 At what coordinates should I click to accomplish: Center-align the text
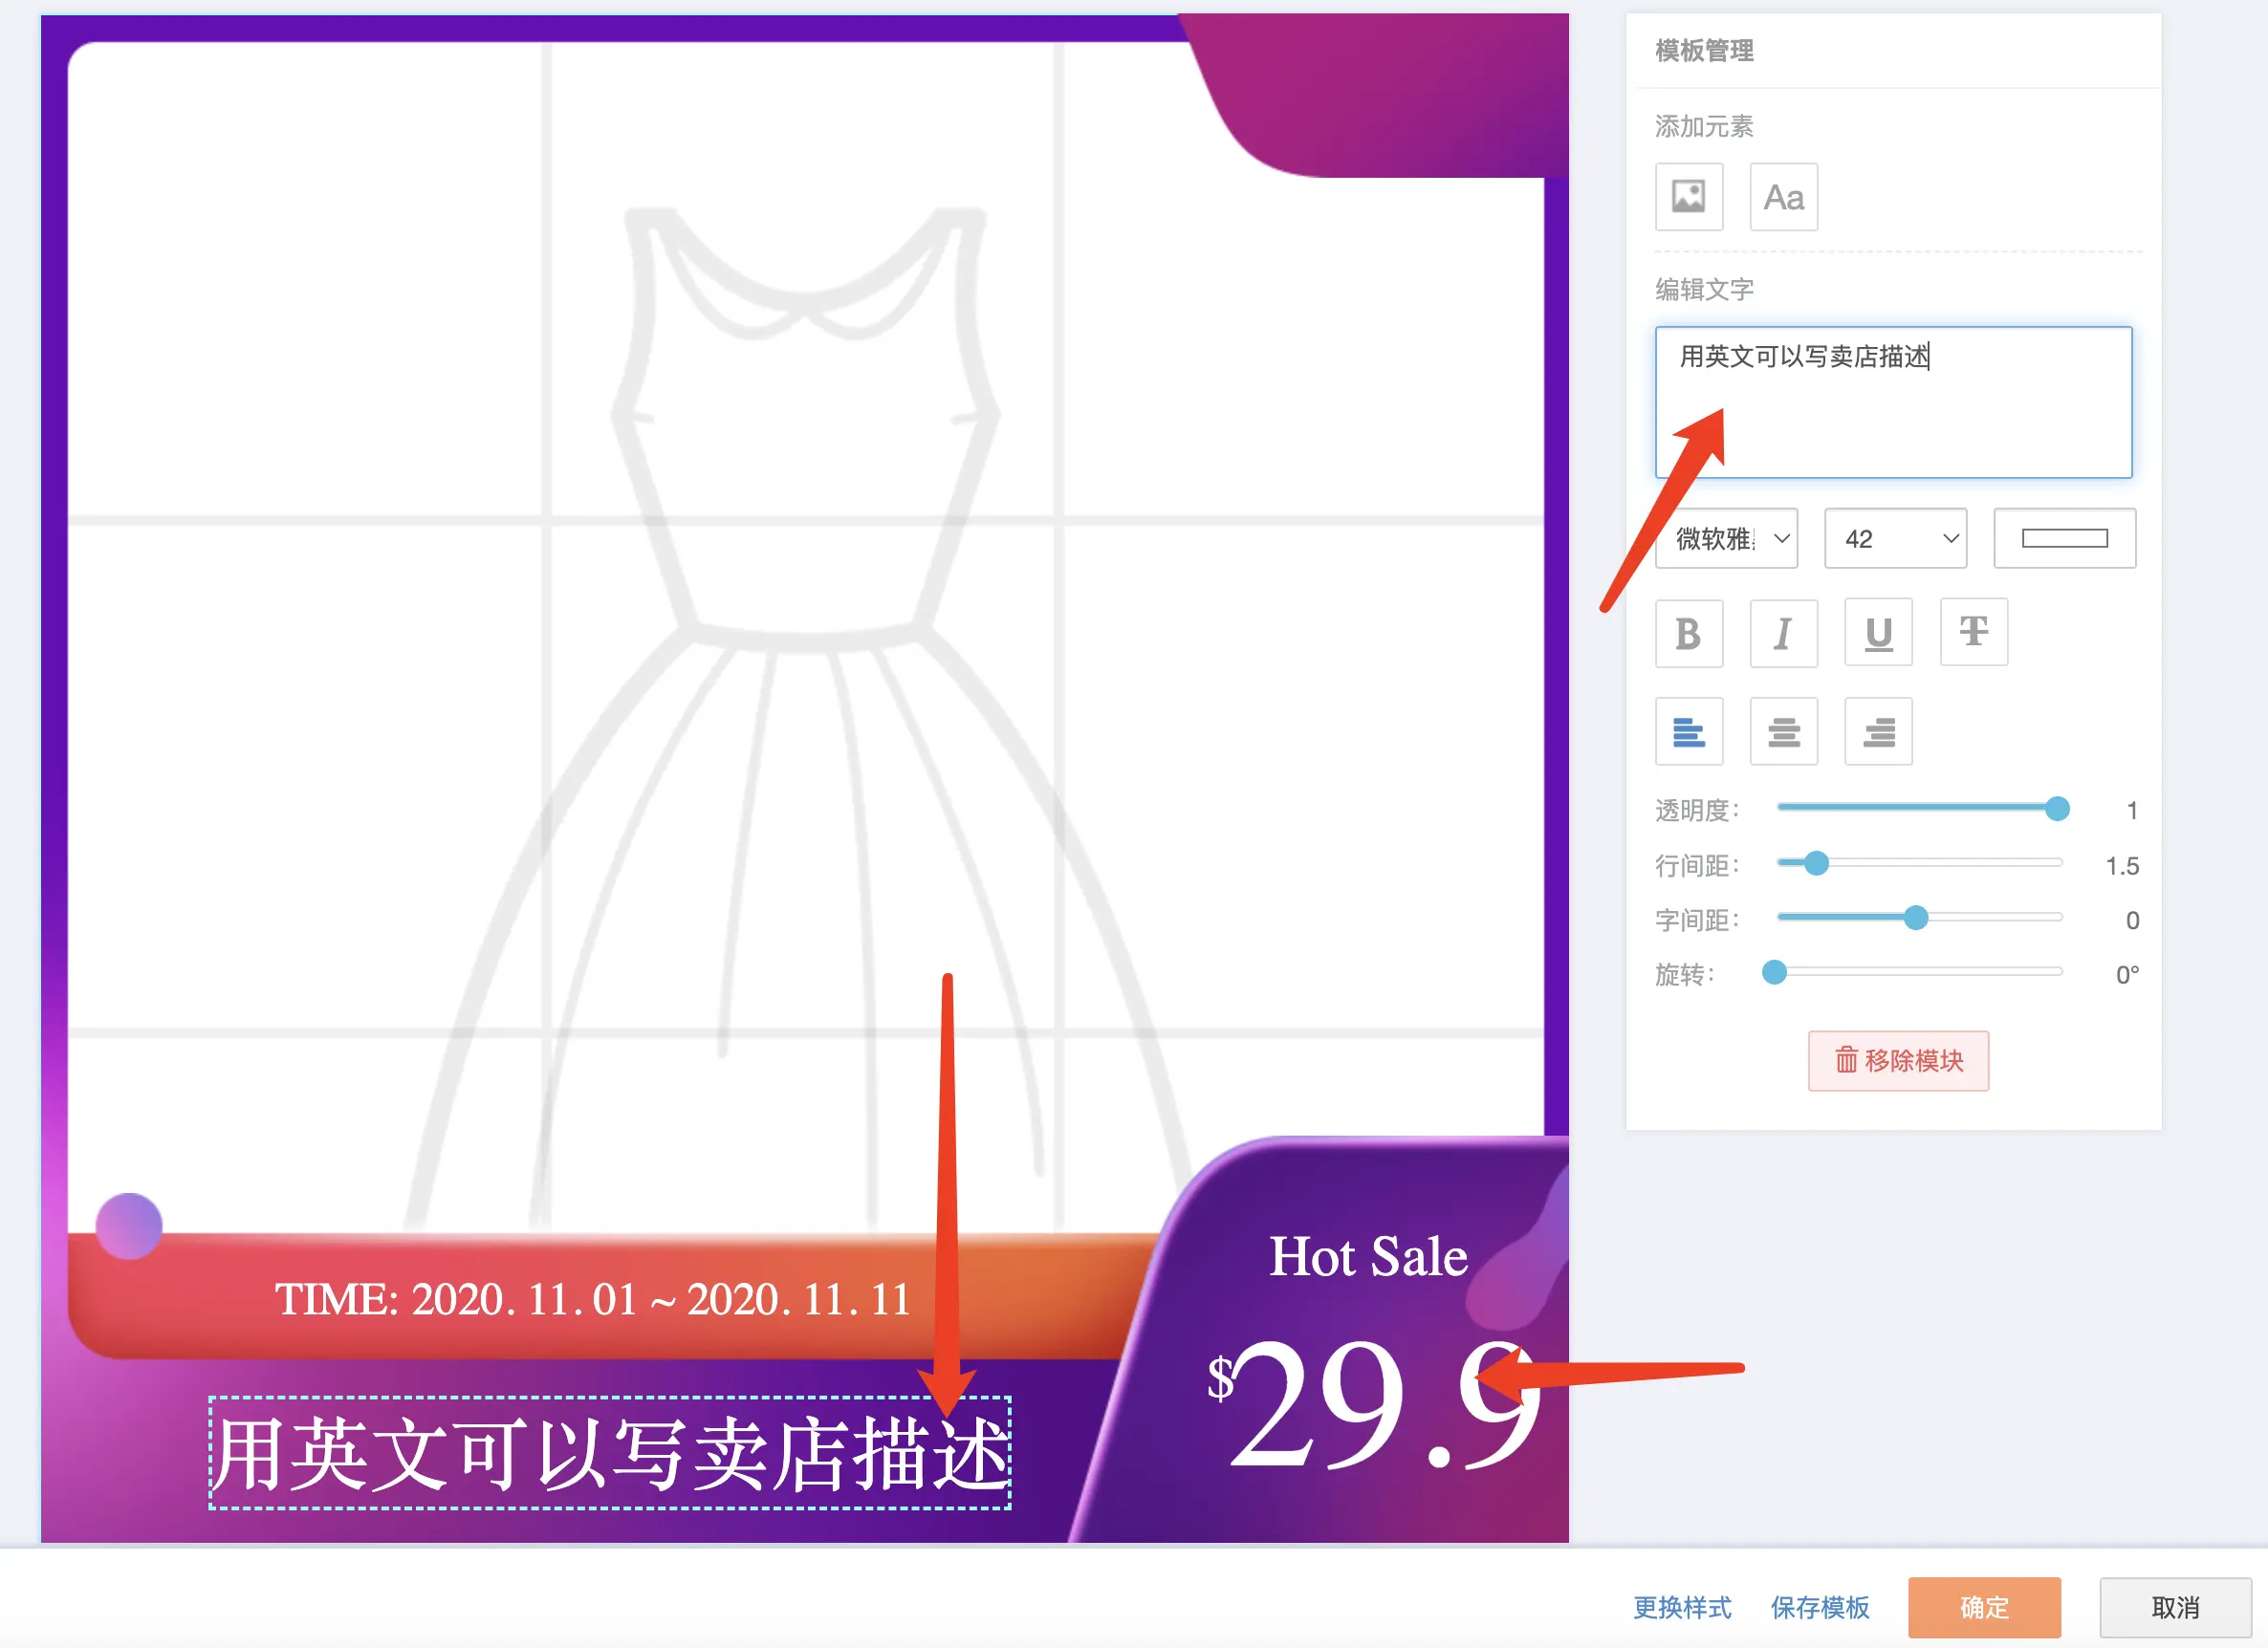tap(1783, 732)
